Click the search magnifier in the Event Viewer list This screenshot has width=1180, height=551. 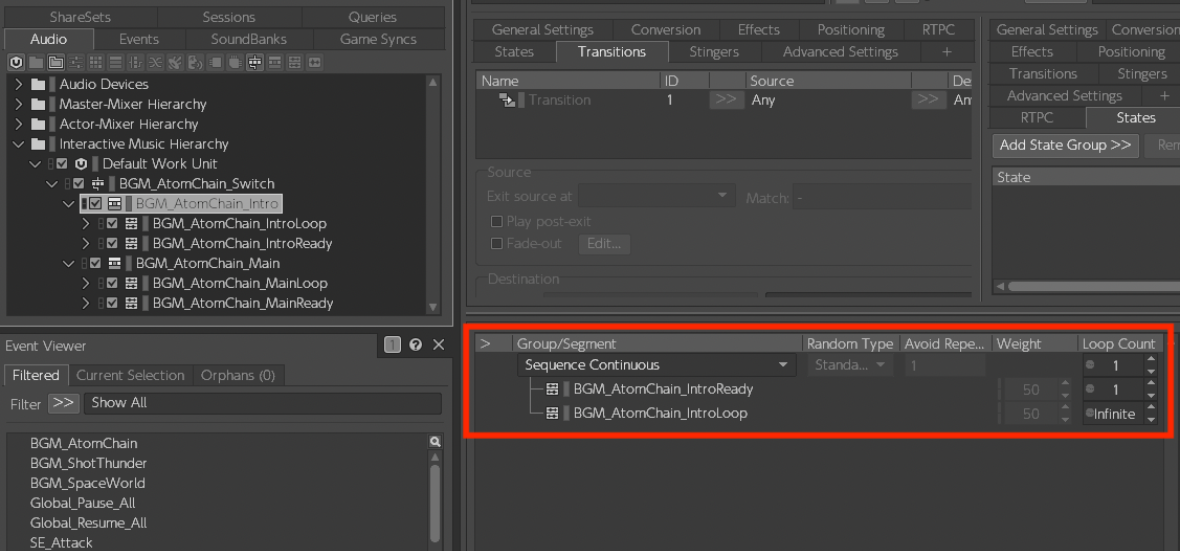[x=435, y=442]
